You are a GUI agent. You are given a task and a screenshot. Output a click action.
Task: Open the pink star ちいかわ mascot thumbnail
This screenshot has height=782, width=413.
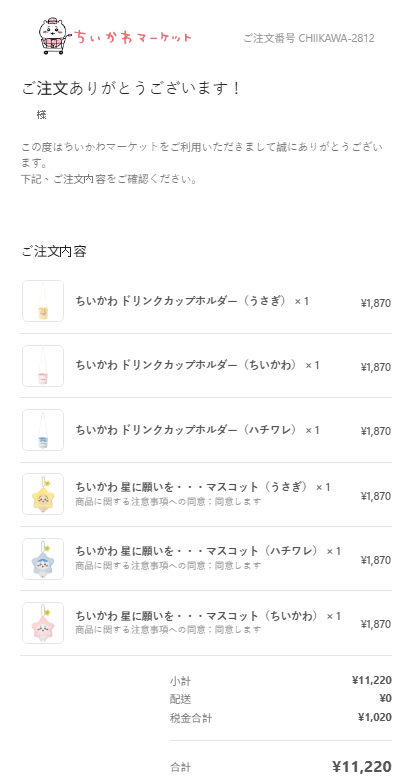tap(43, 623)
